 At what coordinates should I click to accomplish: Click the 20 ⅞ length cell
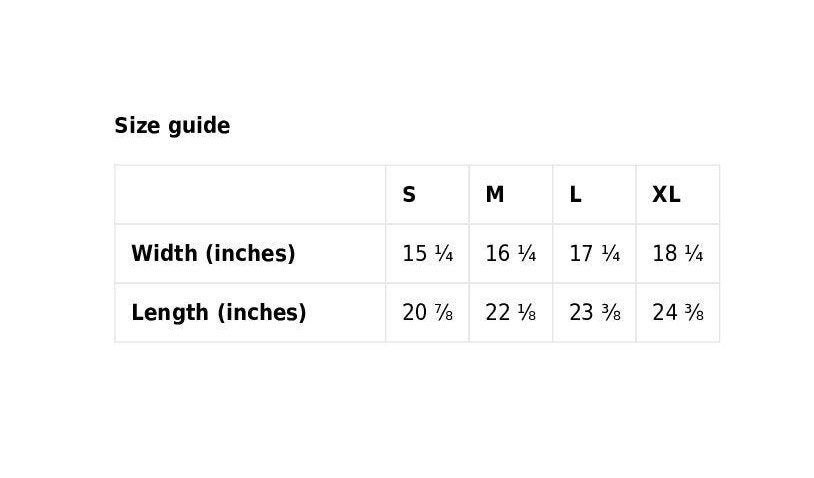click(x=427, y=312)
